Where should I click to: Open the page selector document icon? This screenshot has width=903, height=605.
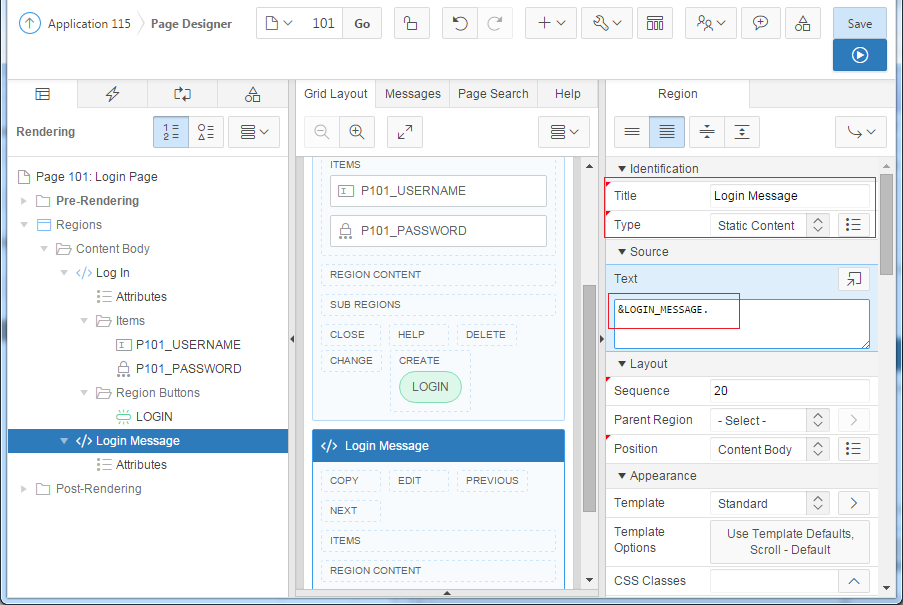tap(279, 24)
